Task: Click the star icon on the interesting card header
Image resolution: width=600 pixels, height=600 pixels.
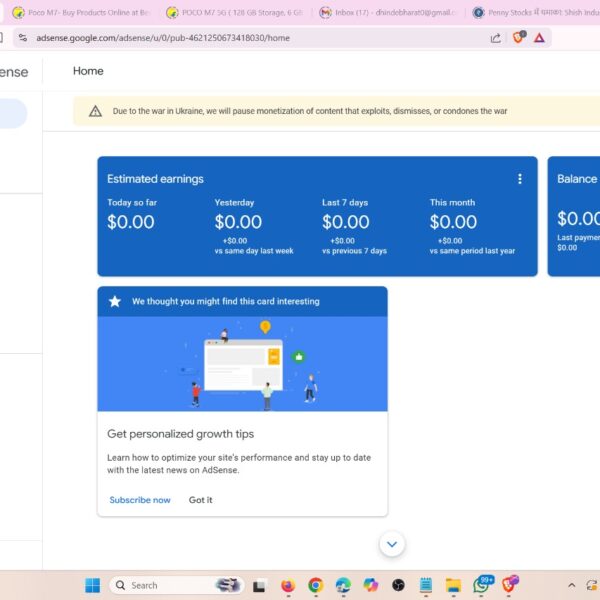Action: (115, 302)
